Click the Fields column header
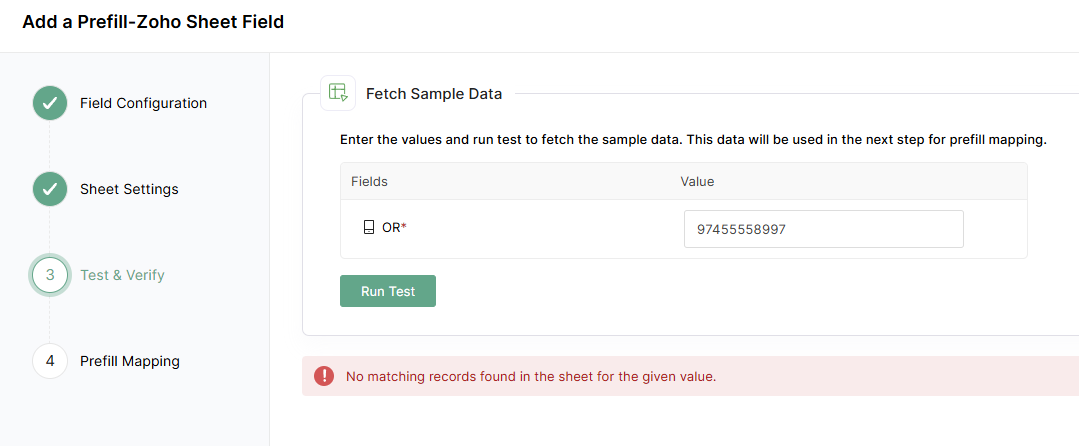 pyautogui.click(x=369, y=181)
